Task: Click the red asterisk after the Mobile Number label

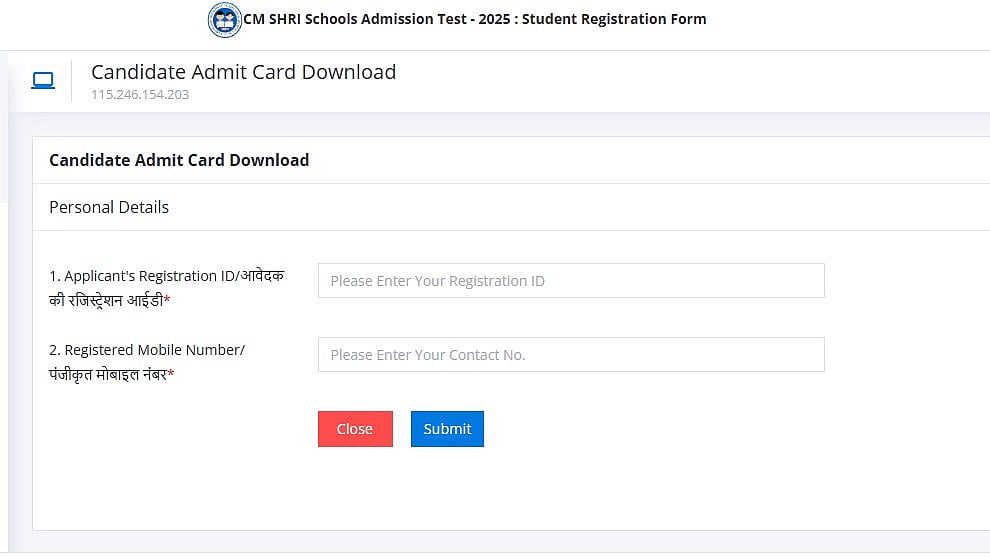Action: (171, 375)
